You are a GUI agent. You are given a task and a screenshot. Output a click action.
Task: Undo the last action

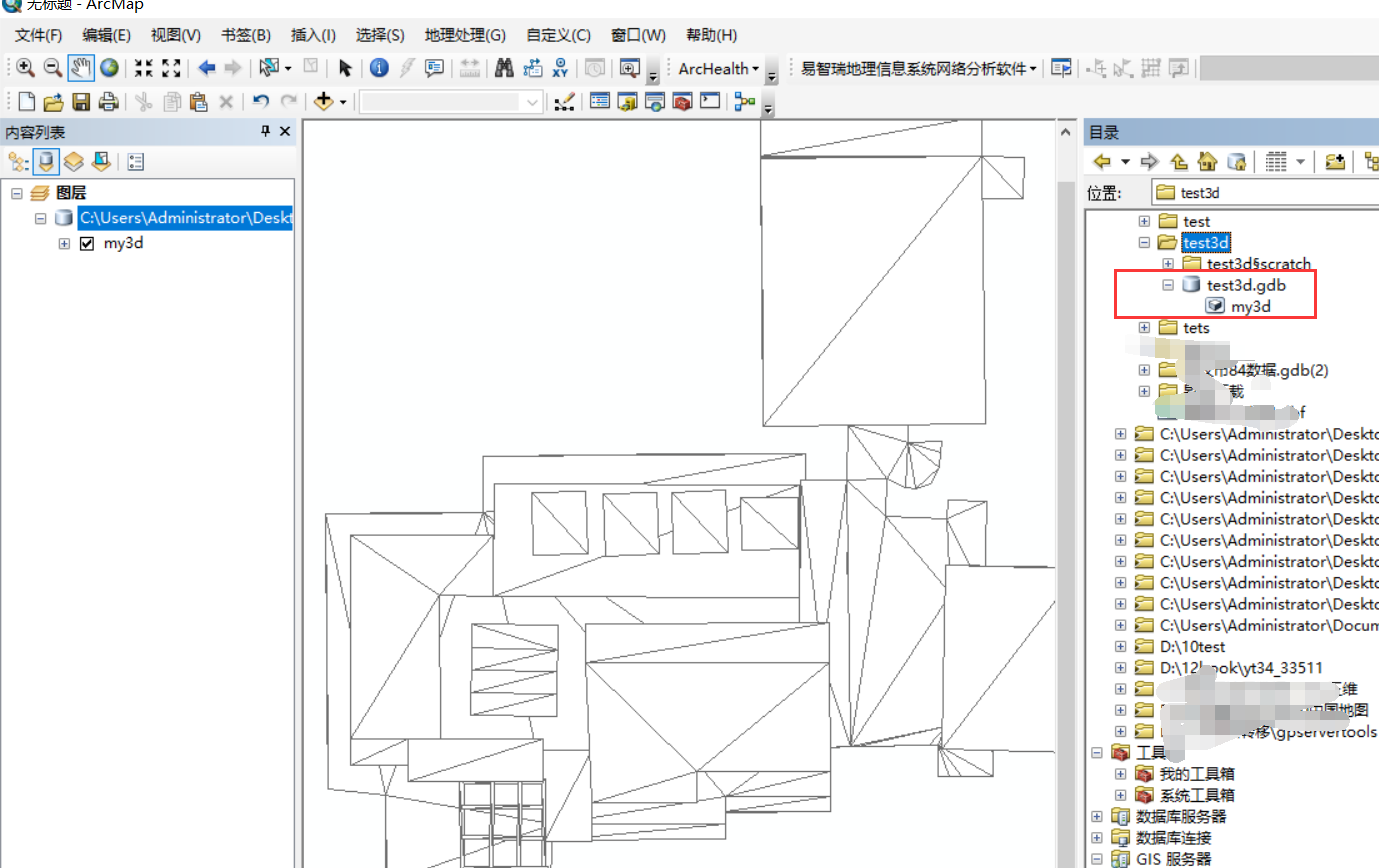point(261,101)
